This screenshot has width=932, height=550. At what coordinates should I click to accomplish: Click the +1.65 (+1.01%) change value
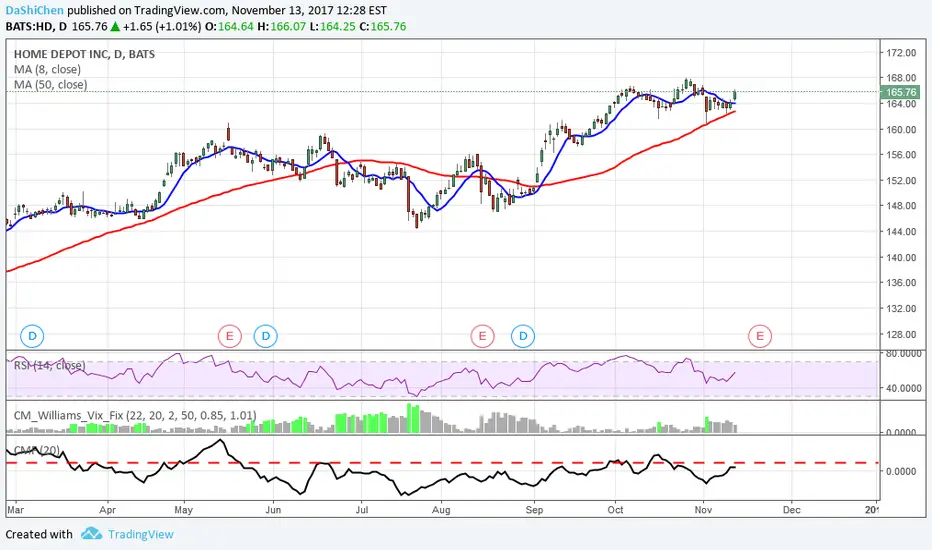(x=162, y=27)
